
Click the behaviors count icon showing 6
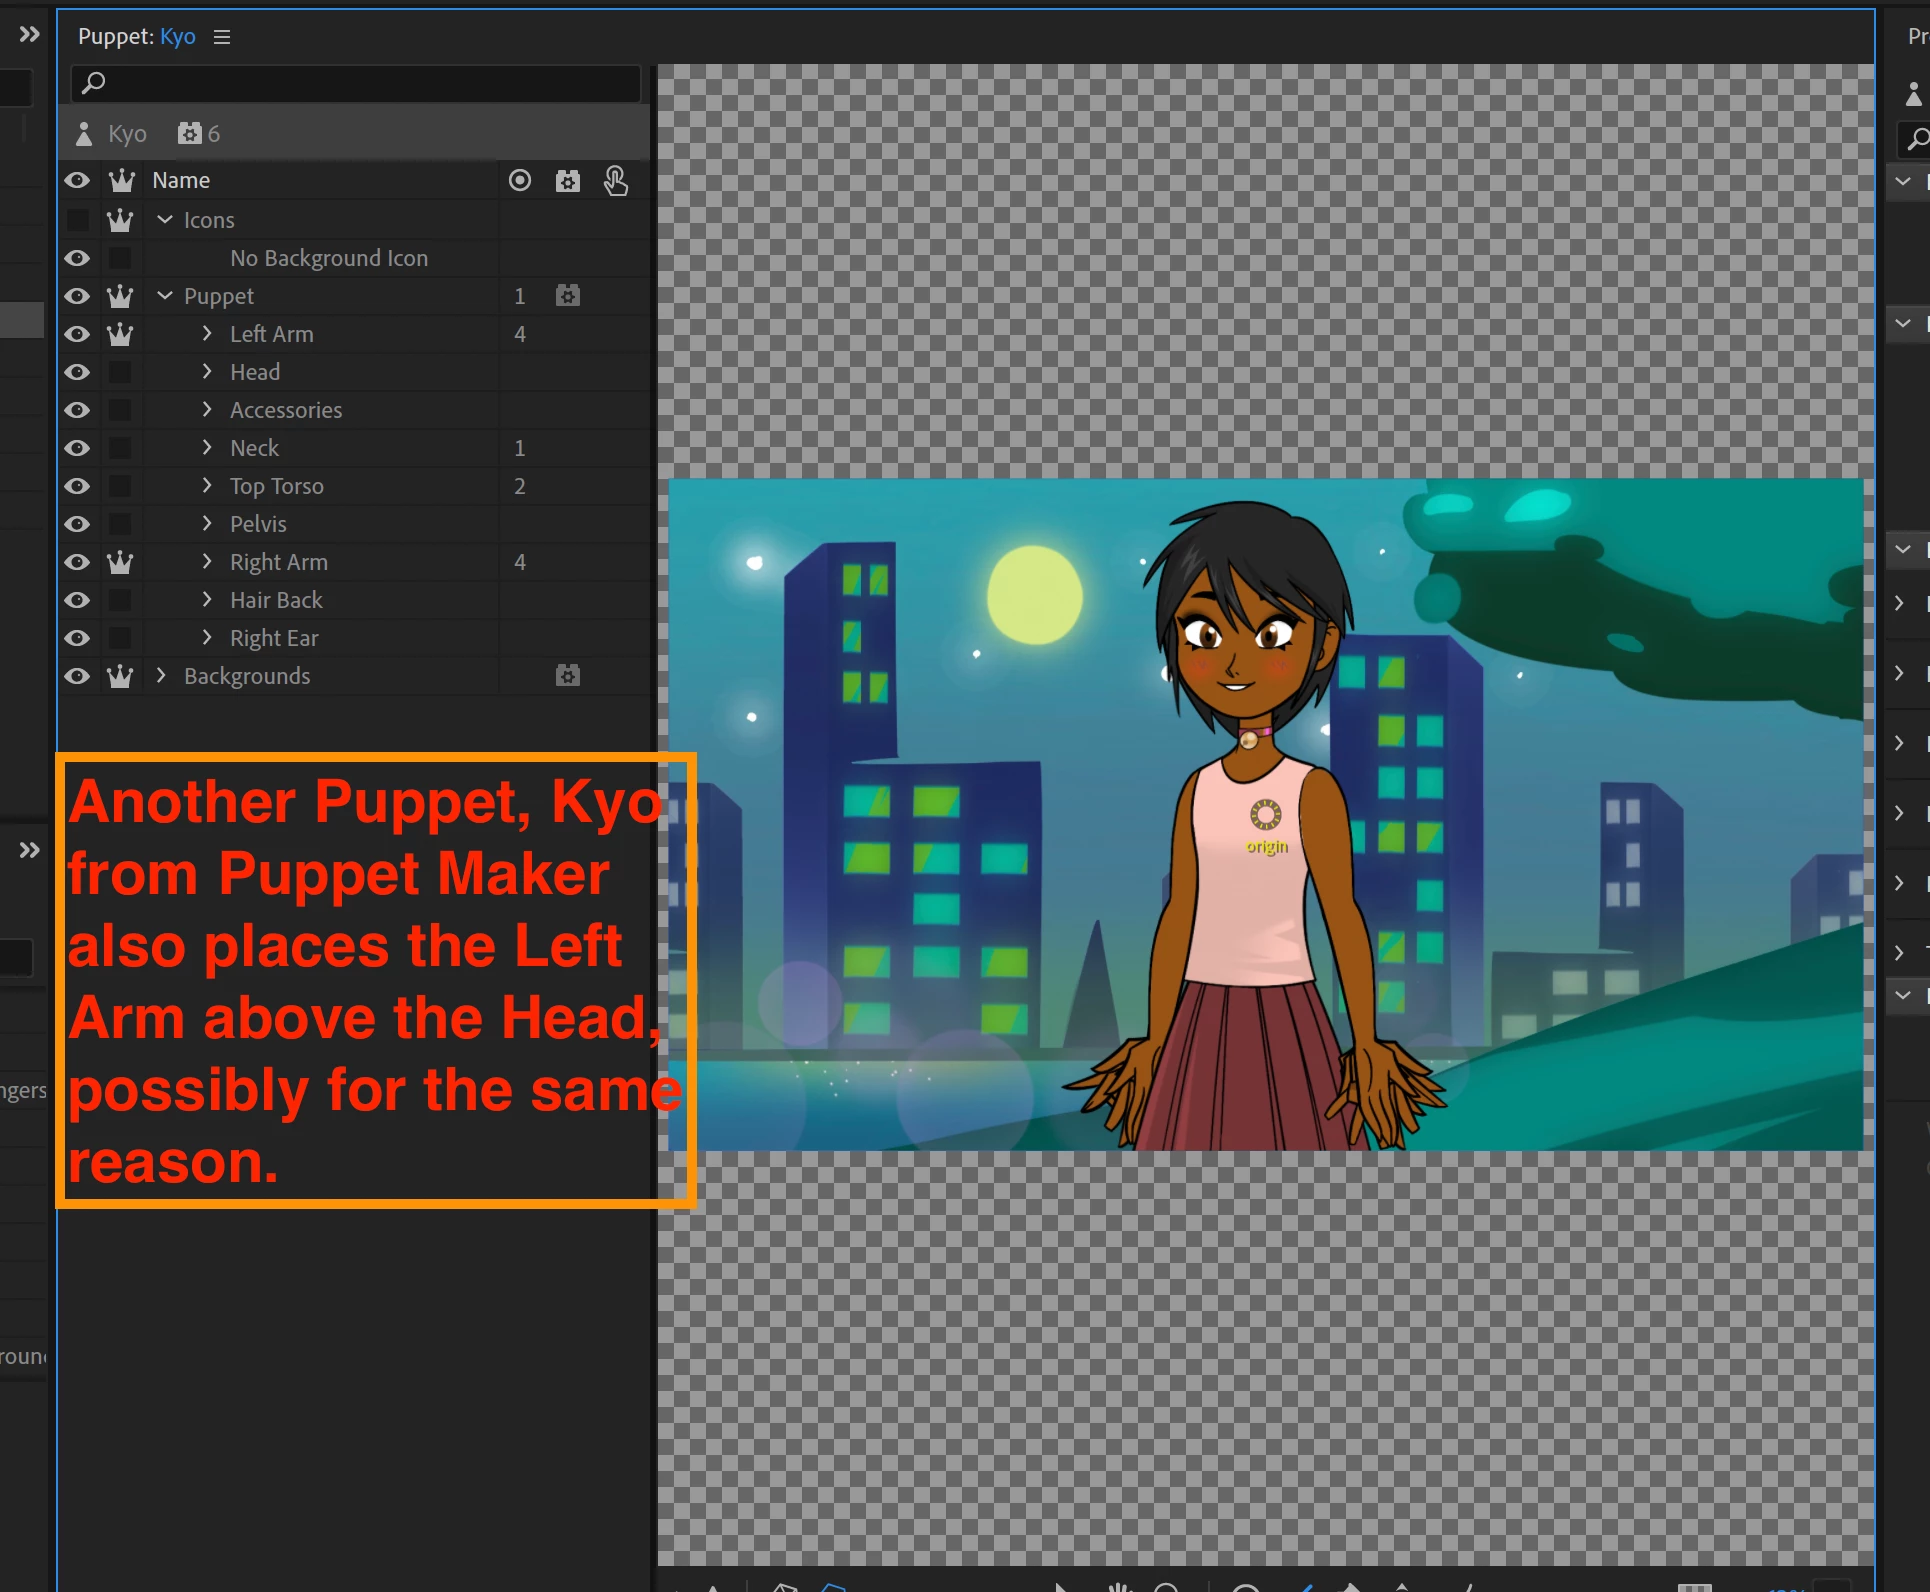point(190,134)
